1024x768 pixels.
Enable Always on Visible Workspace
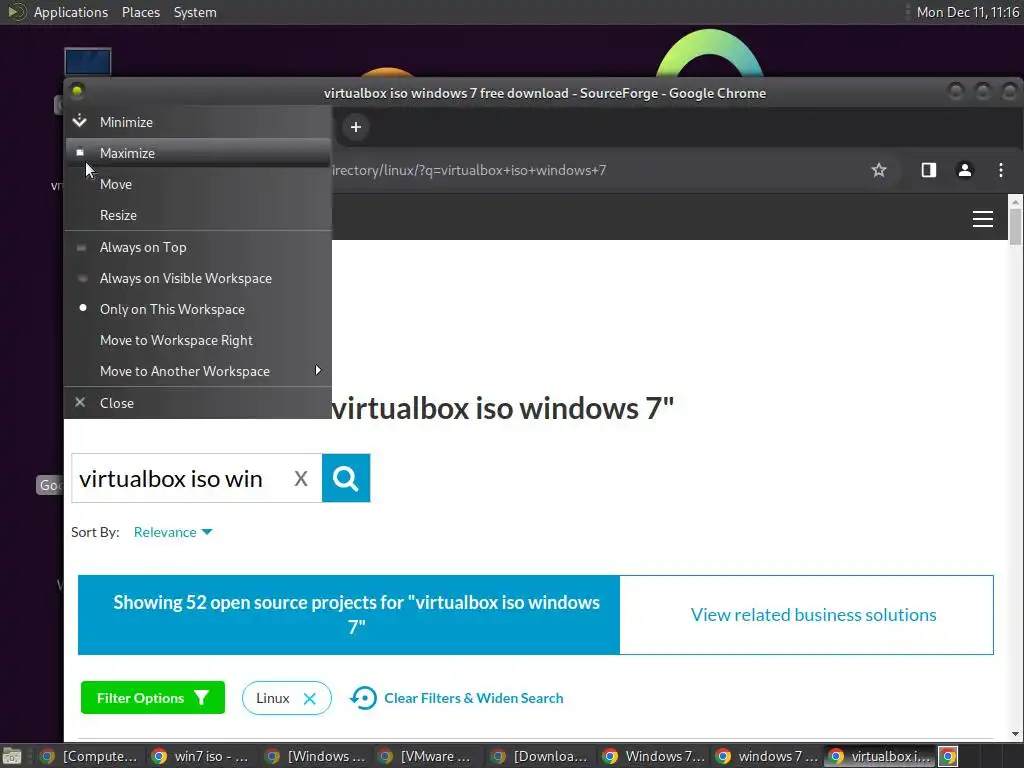pos(198,278)
